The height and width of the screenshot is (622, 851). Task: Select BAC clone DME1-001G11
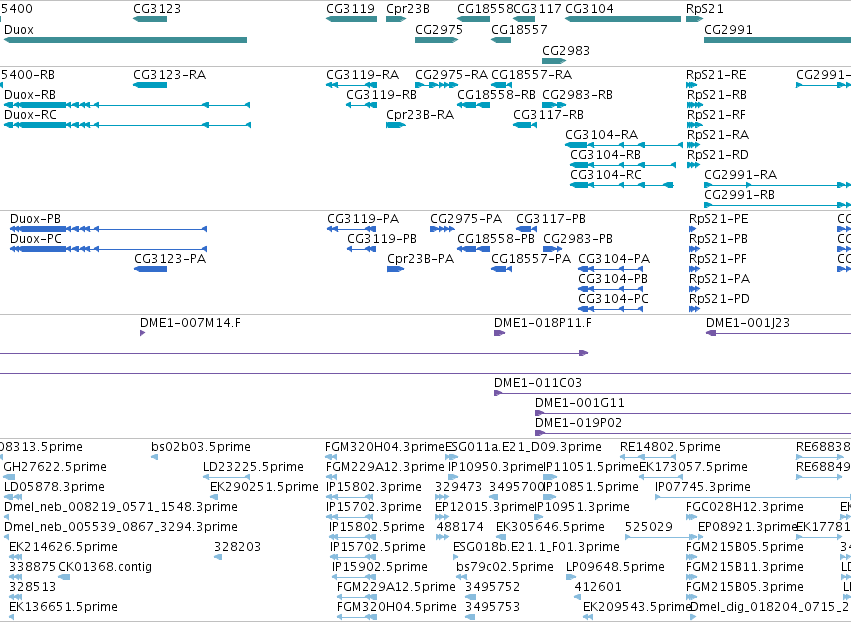tap(580, 403)
